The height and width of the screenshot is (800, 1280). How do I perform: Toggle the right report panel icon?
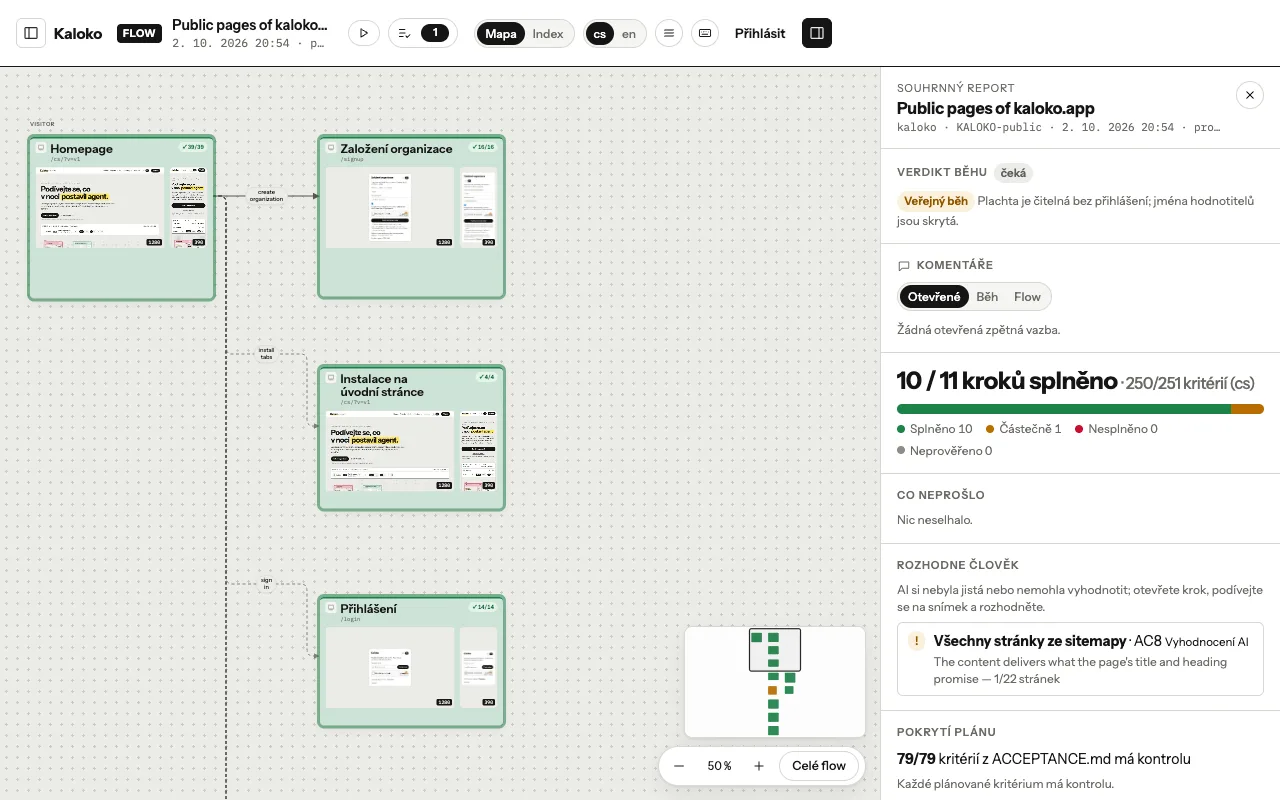coord(817,33)
